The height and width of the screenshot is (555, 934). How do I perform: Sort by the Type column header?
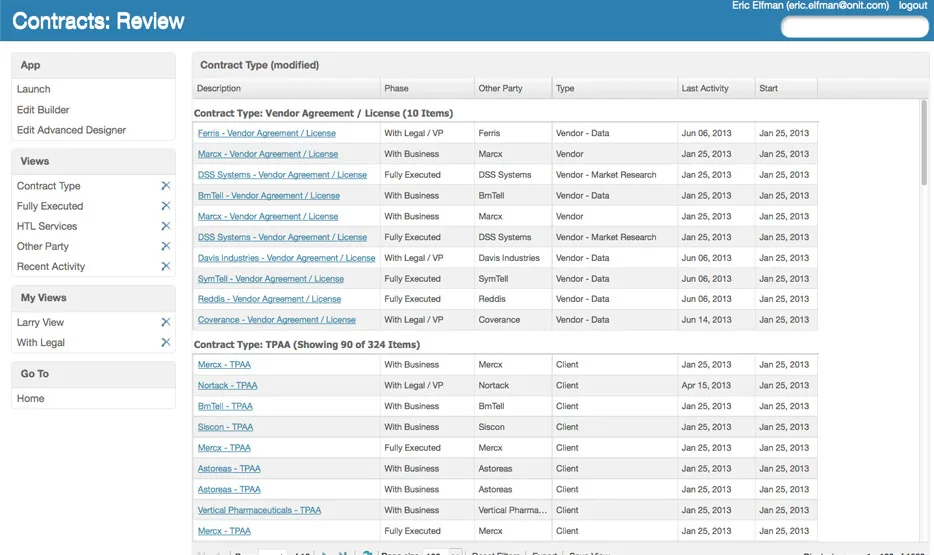coord(614,88)
